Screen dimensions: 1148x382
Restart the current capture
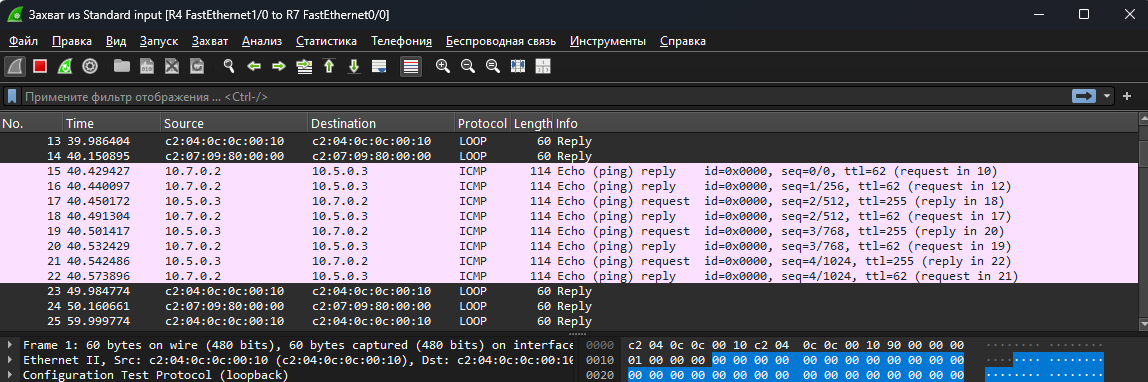point(64,67)
